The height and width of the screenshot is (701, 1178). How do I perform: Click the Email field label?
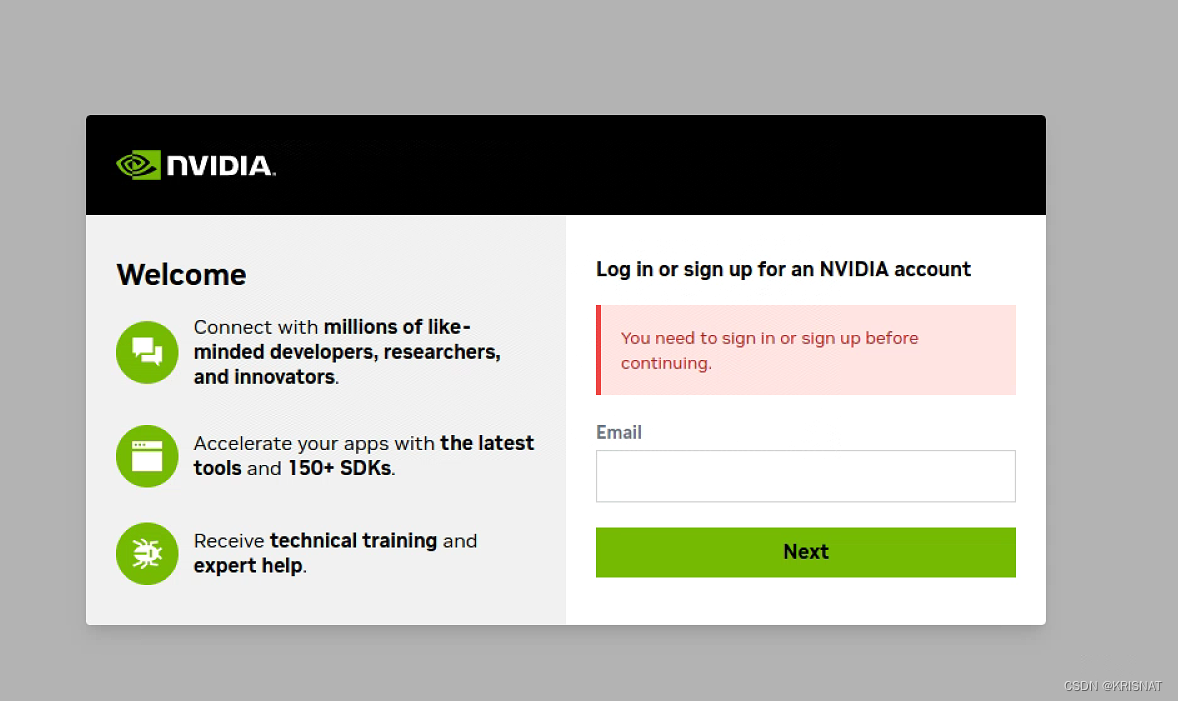(x=619, y=433)
